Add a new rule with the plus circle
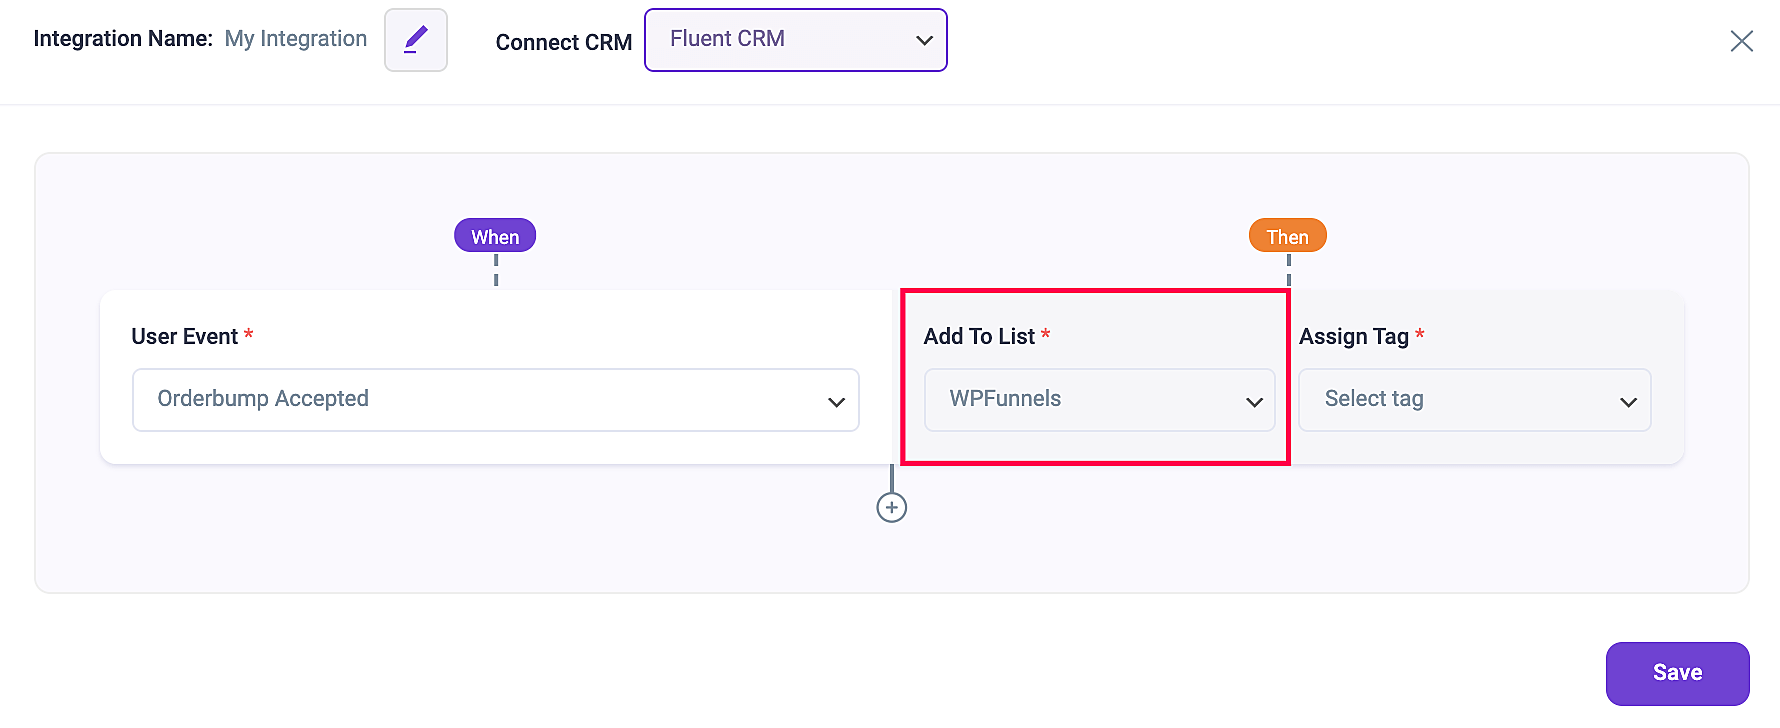1780x728 pixels. tap(892, 507)
